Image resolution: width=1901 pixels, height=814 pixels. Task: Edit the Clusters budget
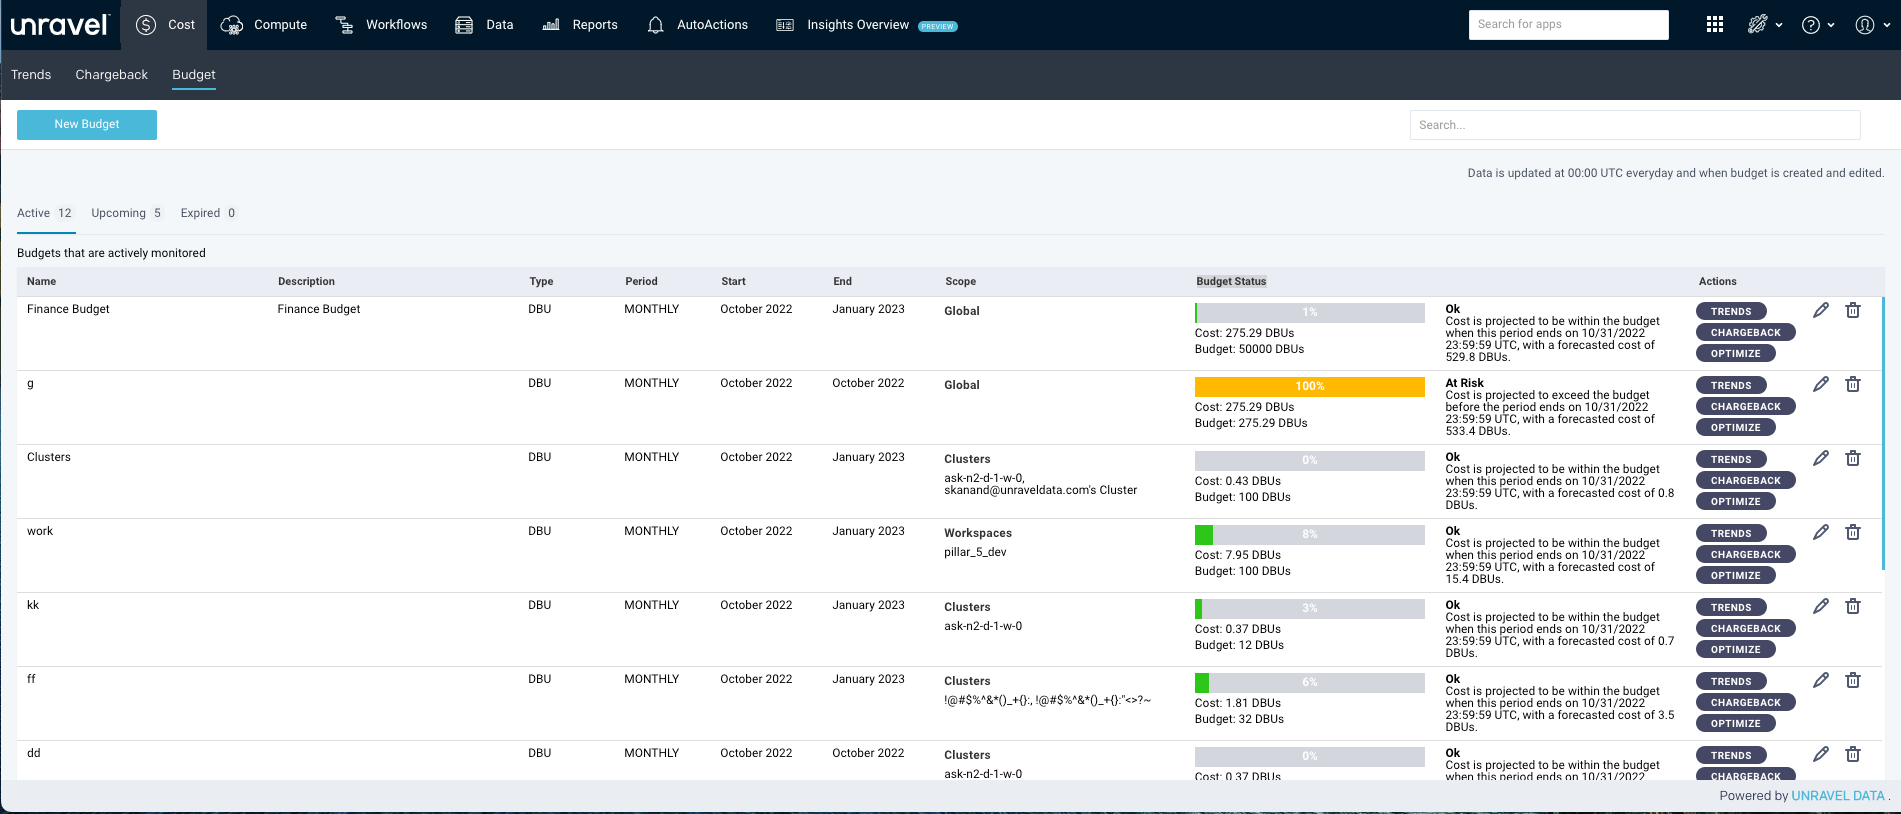click(1821, 458)
